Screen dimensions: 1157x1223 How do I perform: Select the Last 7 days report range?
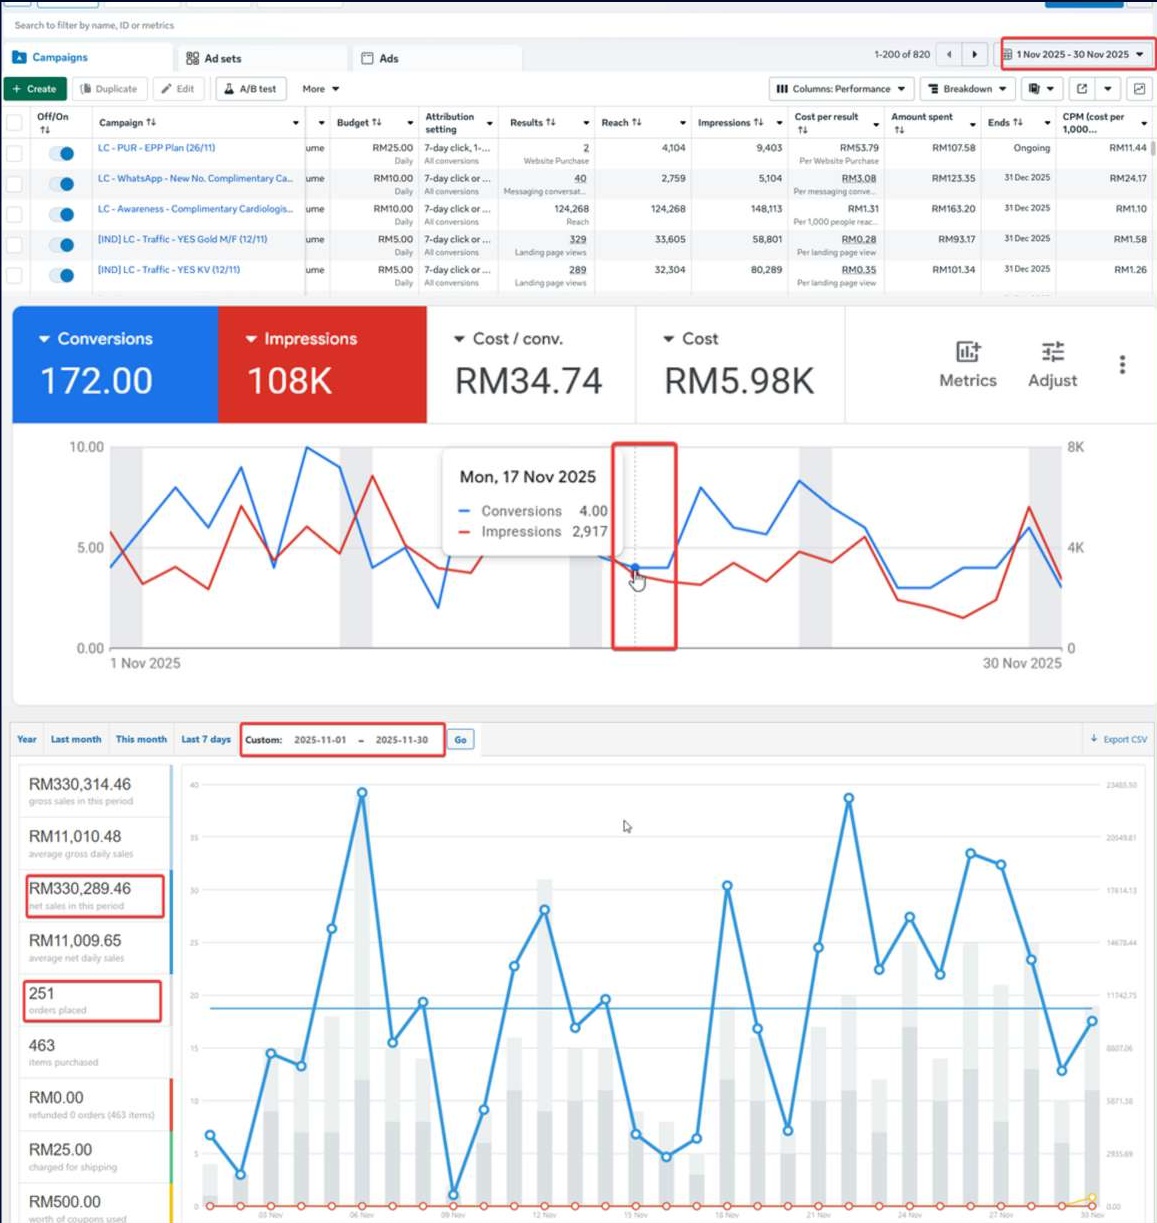pyautogui.click(x=206, y=739)
